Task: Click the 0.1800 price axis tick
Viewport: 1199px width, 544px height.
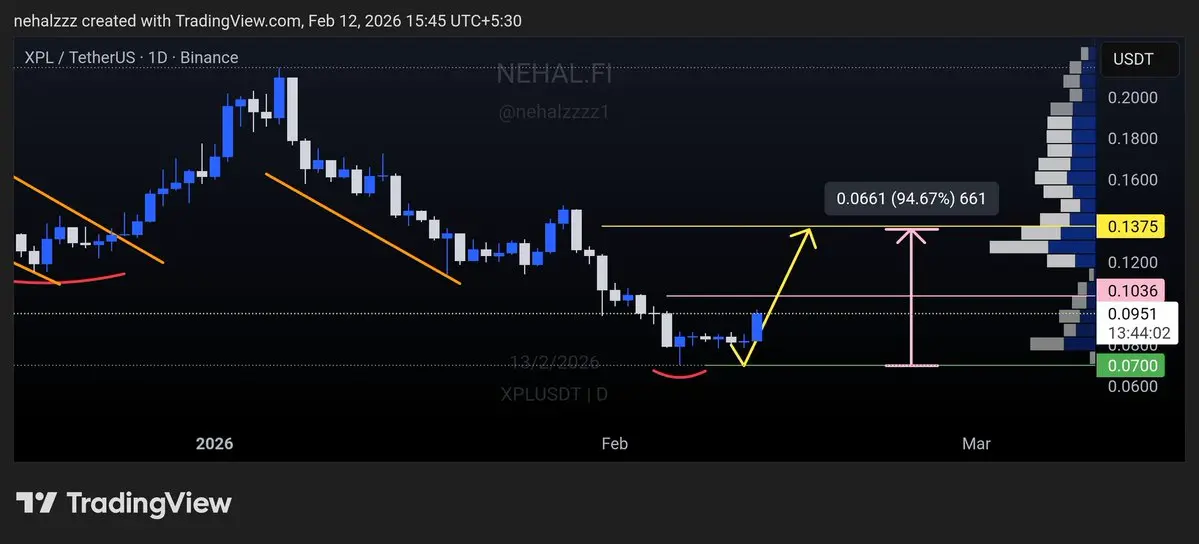Action: [x=1134, y=139]
